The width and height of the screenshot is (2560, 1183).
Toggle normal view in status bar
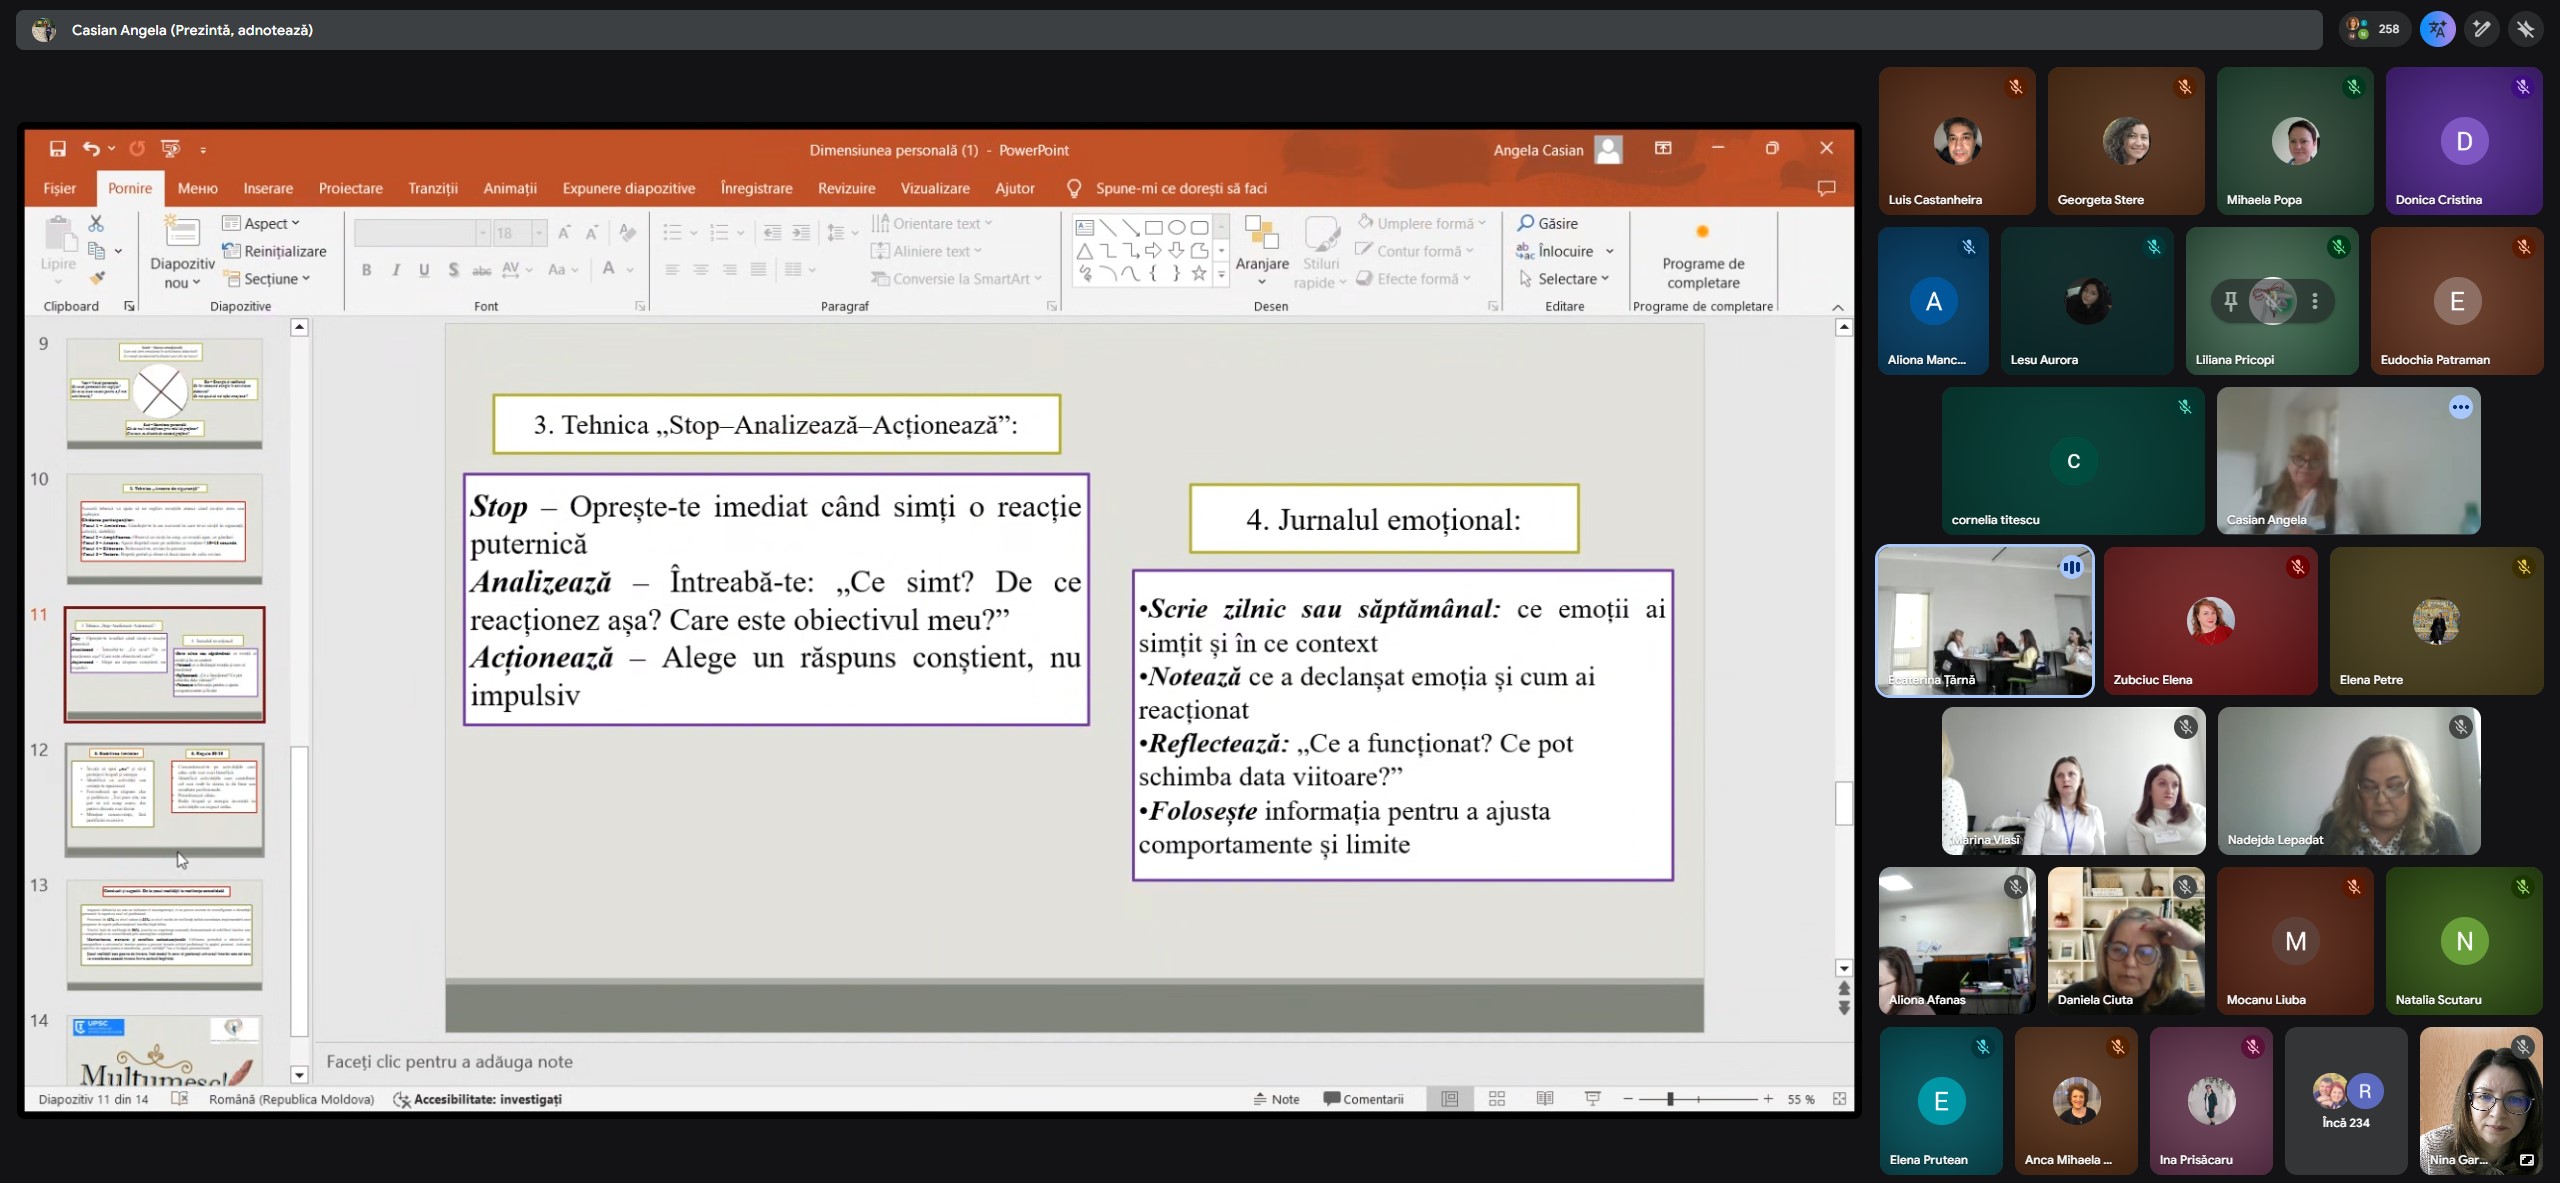pos(1450,1099)
